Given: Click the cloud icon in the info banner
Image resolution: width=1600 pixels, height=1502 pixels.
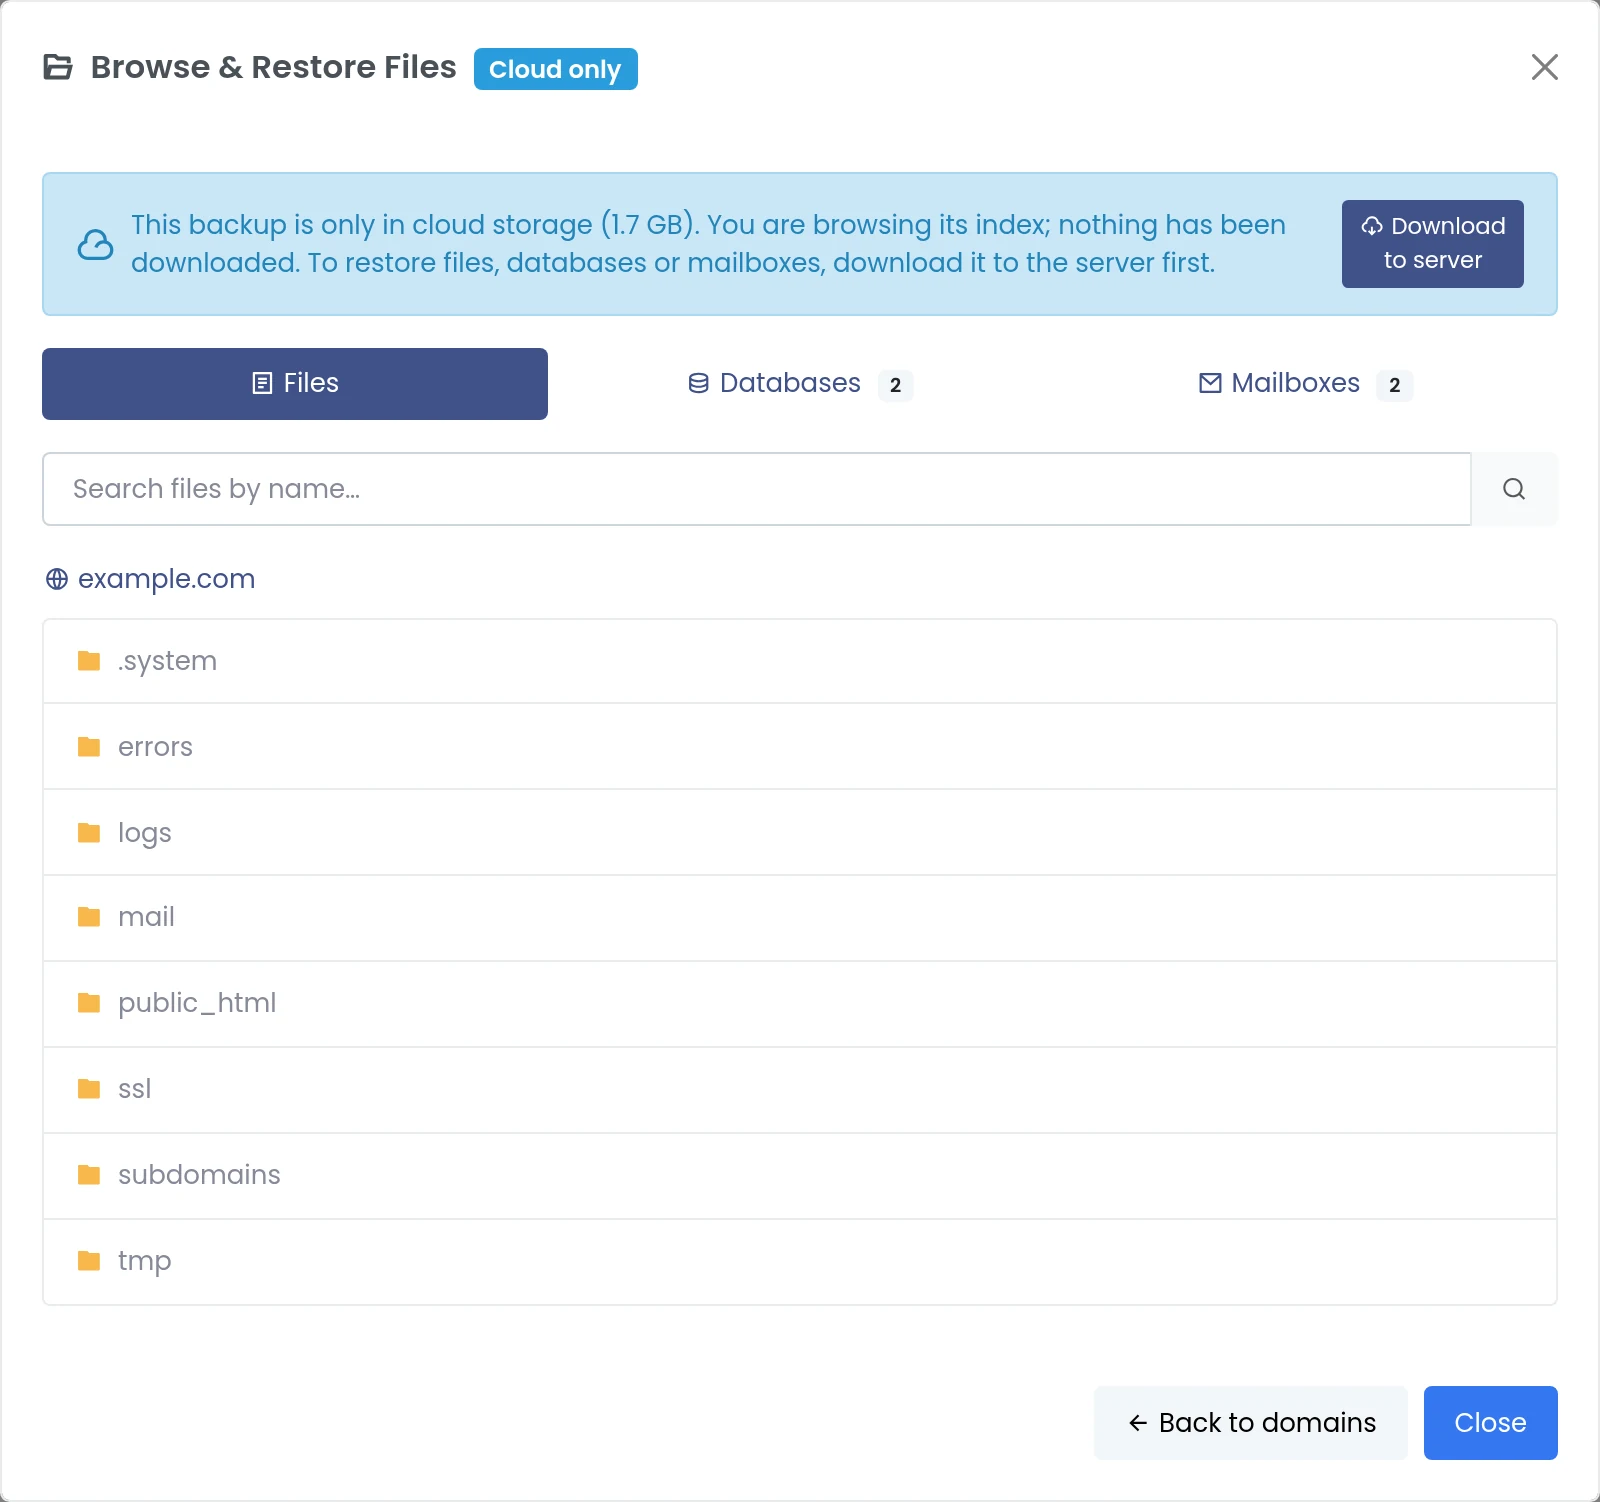Looking at the screenshot, I should (95, 244).
